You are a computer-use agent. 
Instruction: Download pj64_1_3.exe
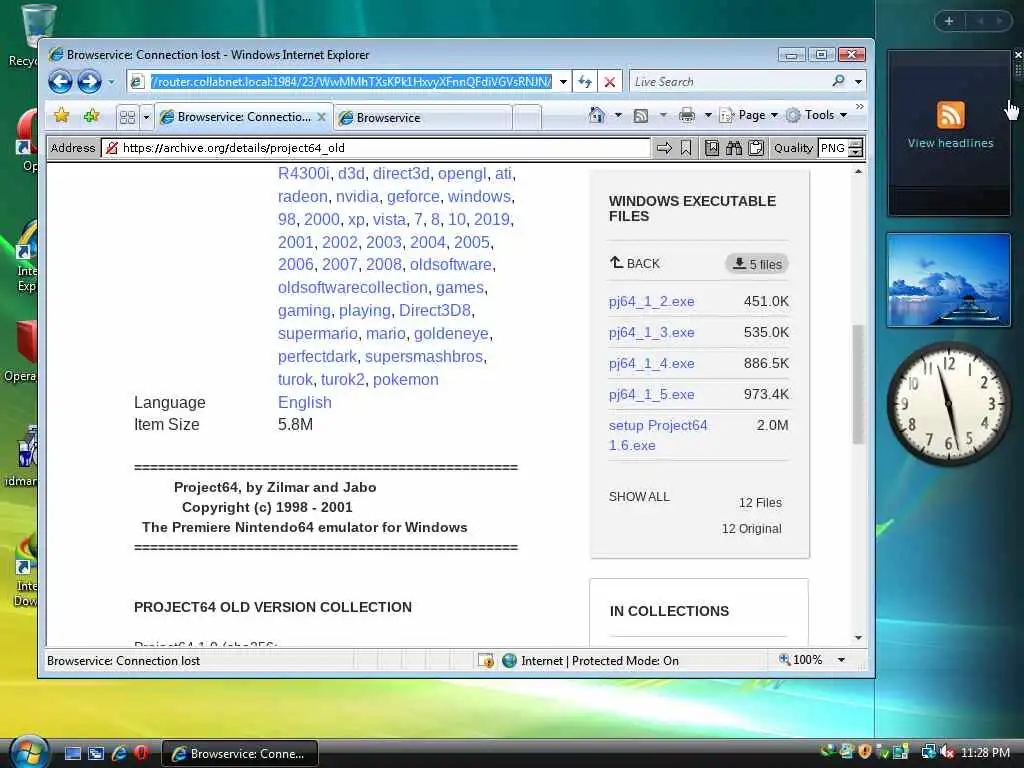click(651, 332)
